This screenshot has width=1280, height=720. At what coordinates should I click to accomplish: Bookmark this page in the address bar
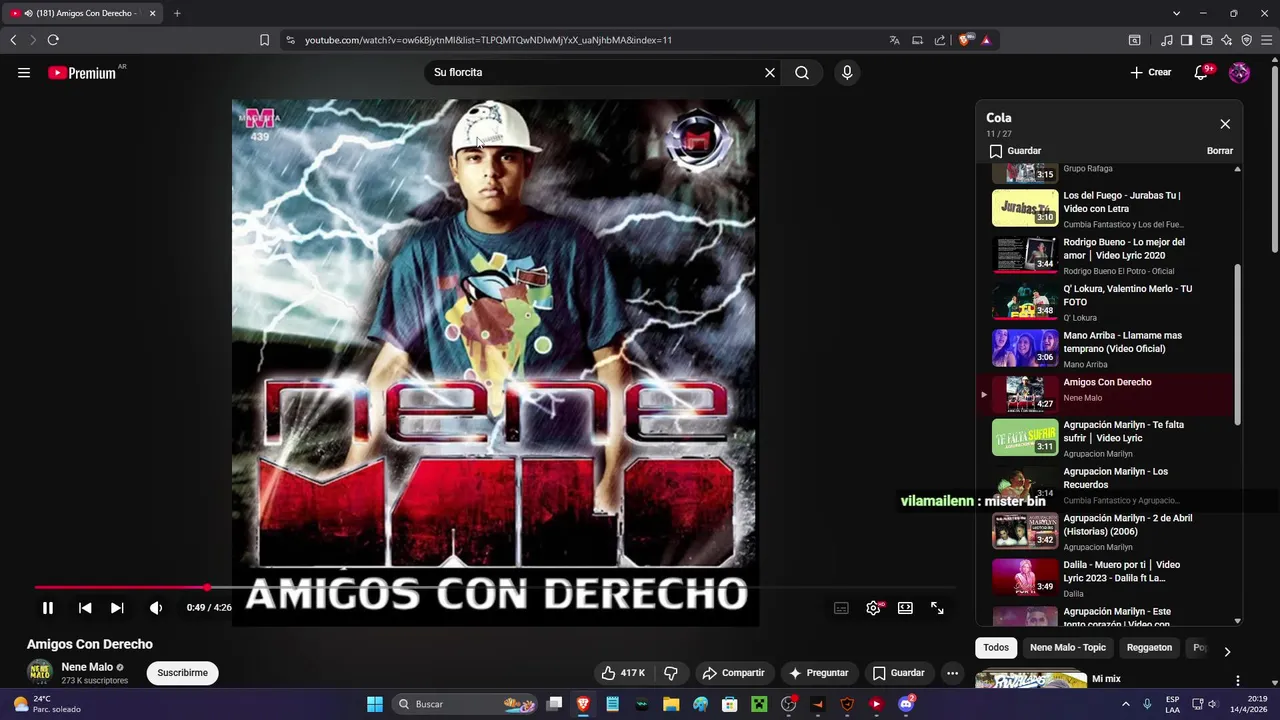[264, 40]
